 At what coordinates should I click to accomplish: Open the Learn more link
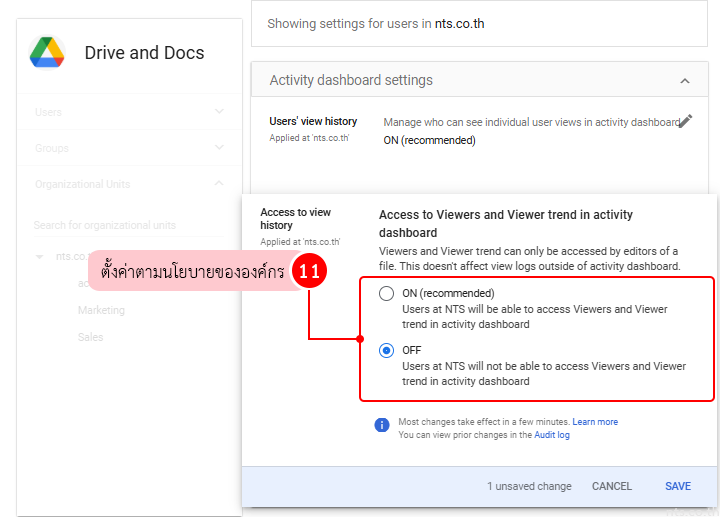(595, 422)
